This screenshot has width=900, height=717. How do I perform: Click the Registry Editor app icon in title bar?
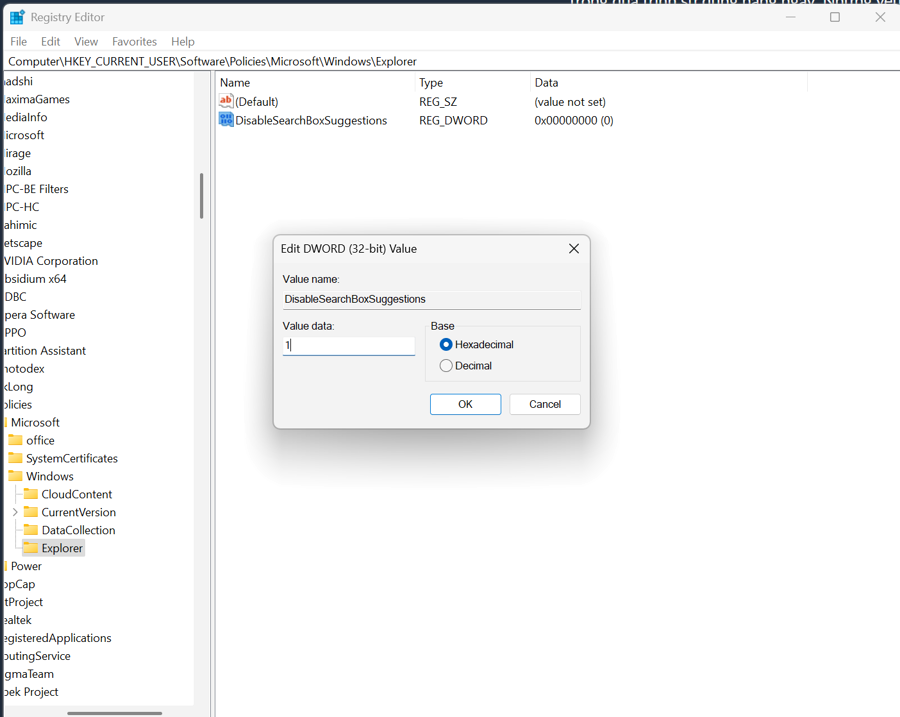17,17
